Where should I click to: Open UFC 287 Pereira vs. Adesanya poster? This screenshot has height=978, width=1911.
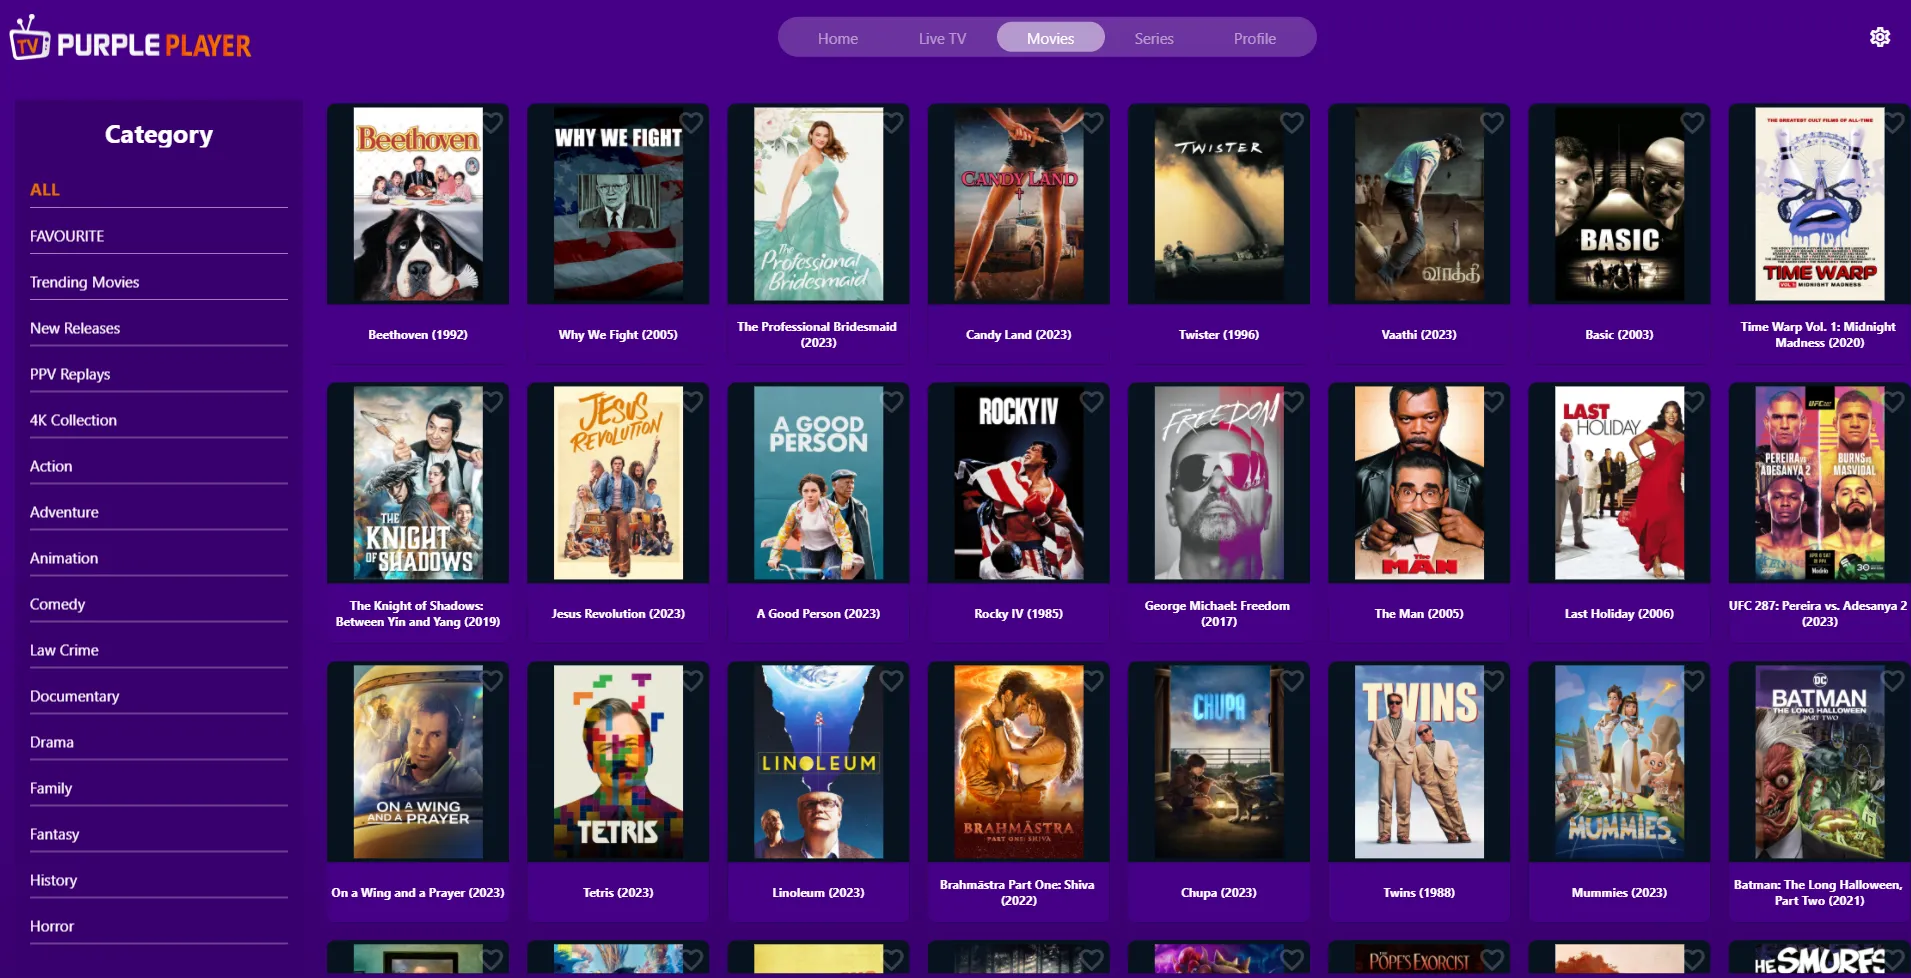pyautogui.click(x=1820, y=483)
